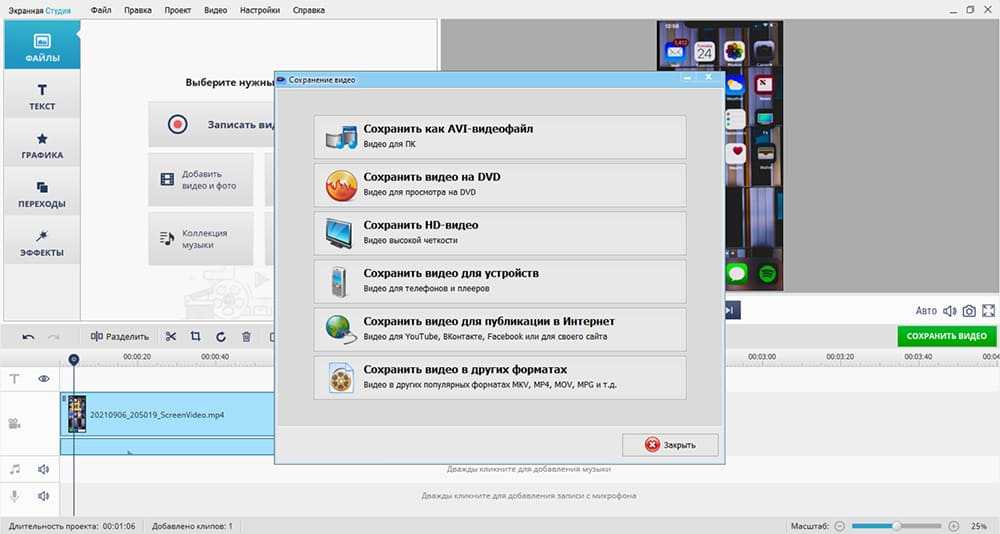
Task: Toggle text track visibility with the eye icon
Action: [44, 379]
